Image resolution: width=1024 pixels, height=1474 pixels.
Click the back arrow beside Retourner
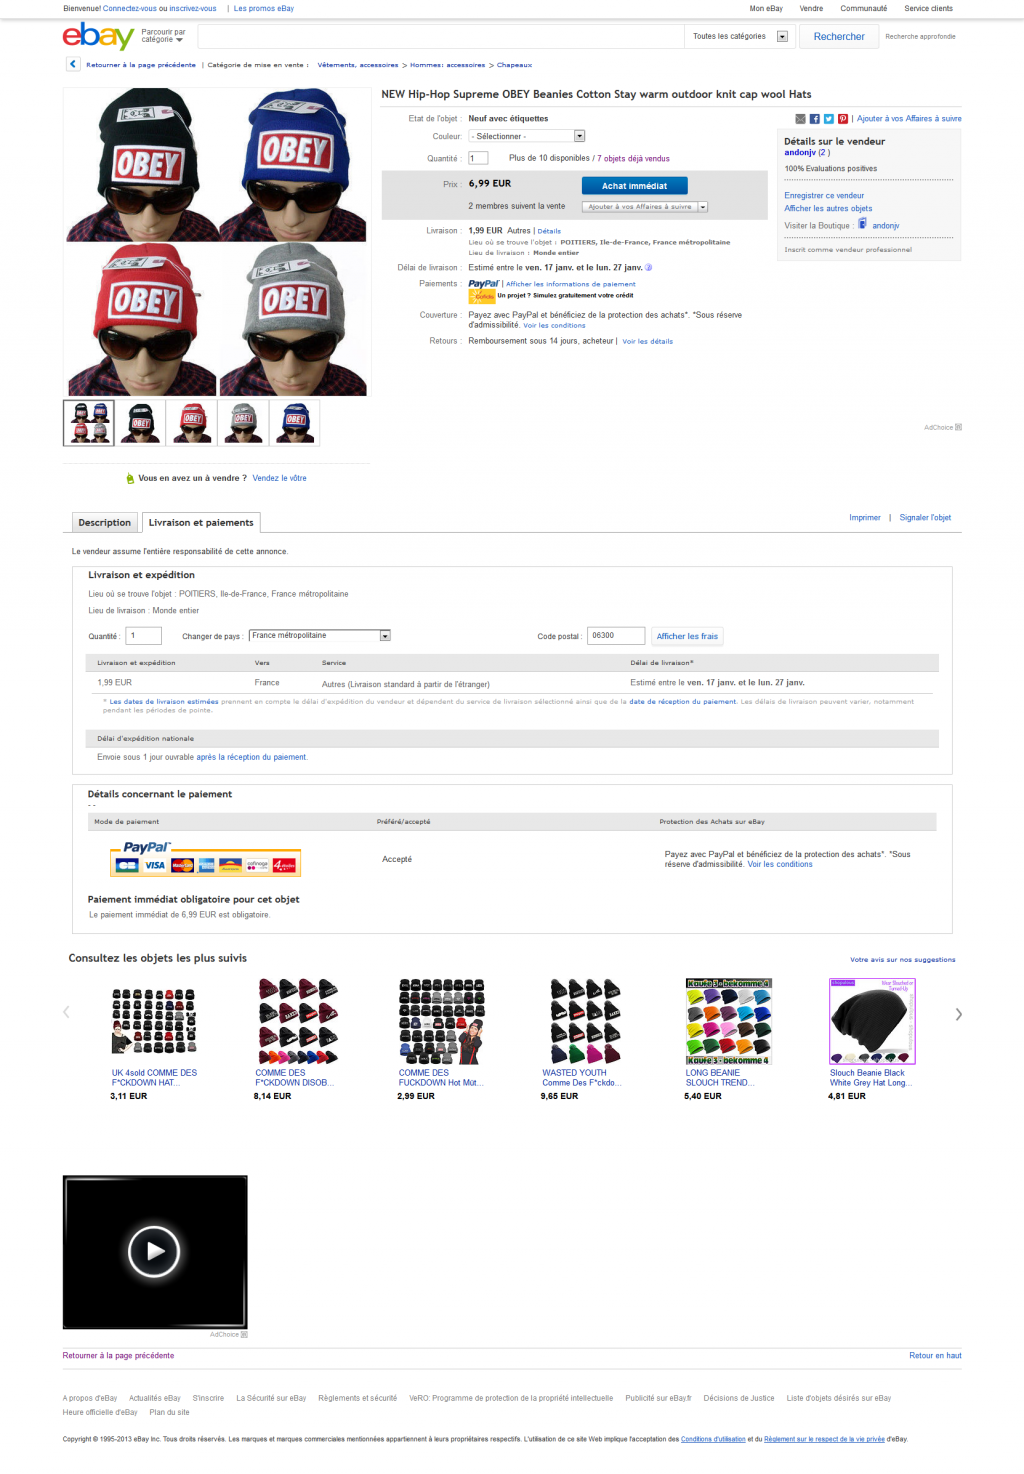coord(73,64)
